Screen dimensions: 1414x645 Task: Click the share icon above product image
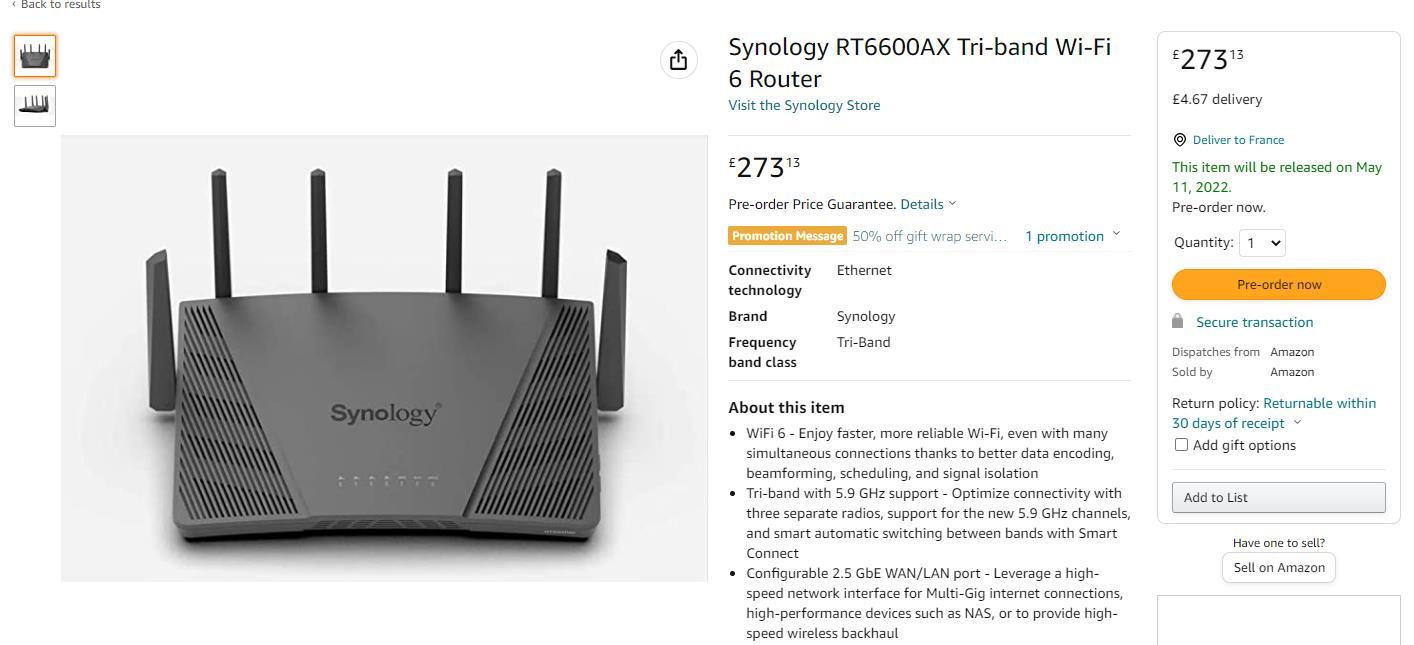pyautogui.click(x=678, y=60)
